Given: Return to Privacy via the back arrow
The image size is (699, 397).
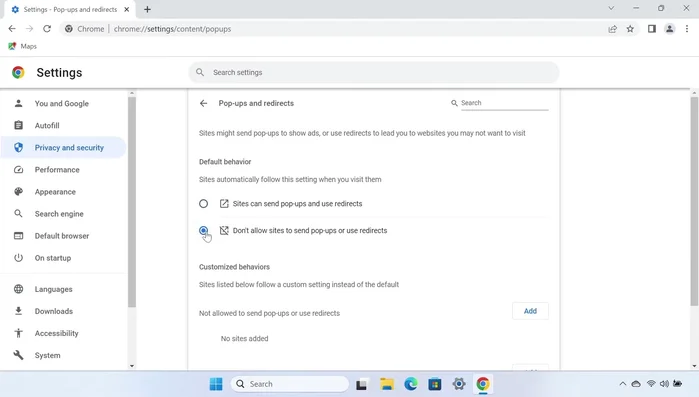Looking at the screenshot, I should 203,103.
